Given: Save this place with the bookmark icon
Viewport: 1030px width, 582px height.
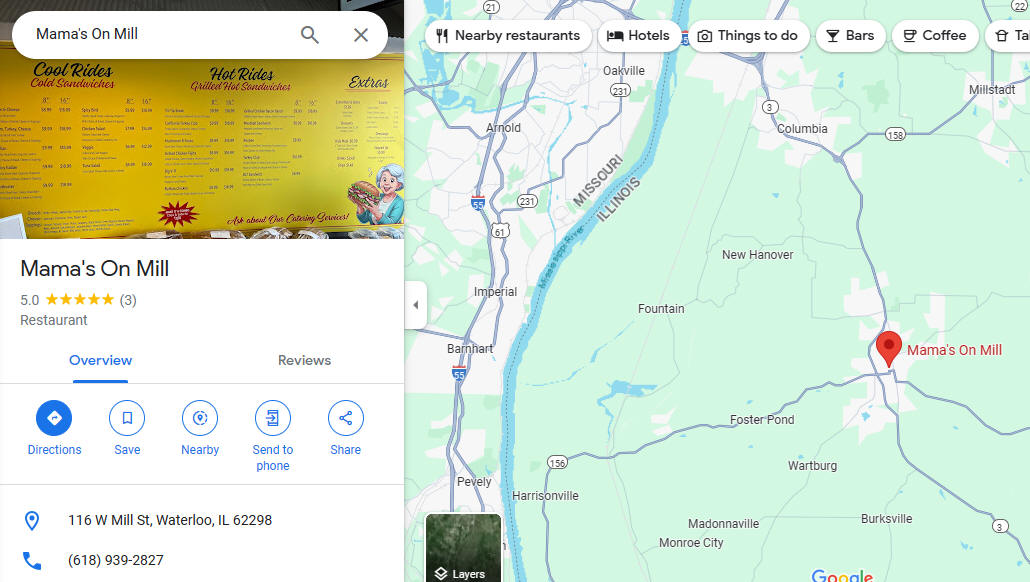Looking at the screenshot, I should tap(127, 418).
